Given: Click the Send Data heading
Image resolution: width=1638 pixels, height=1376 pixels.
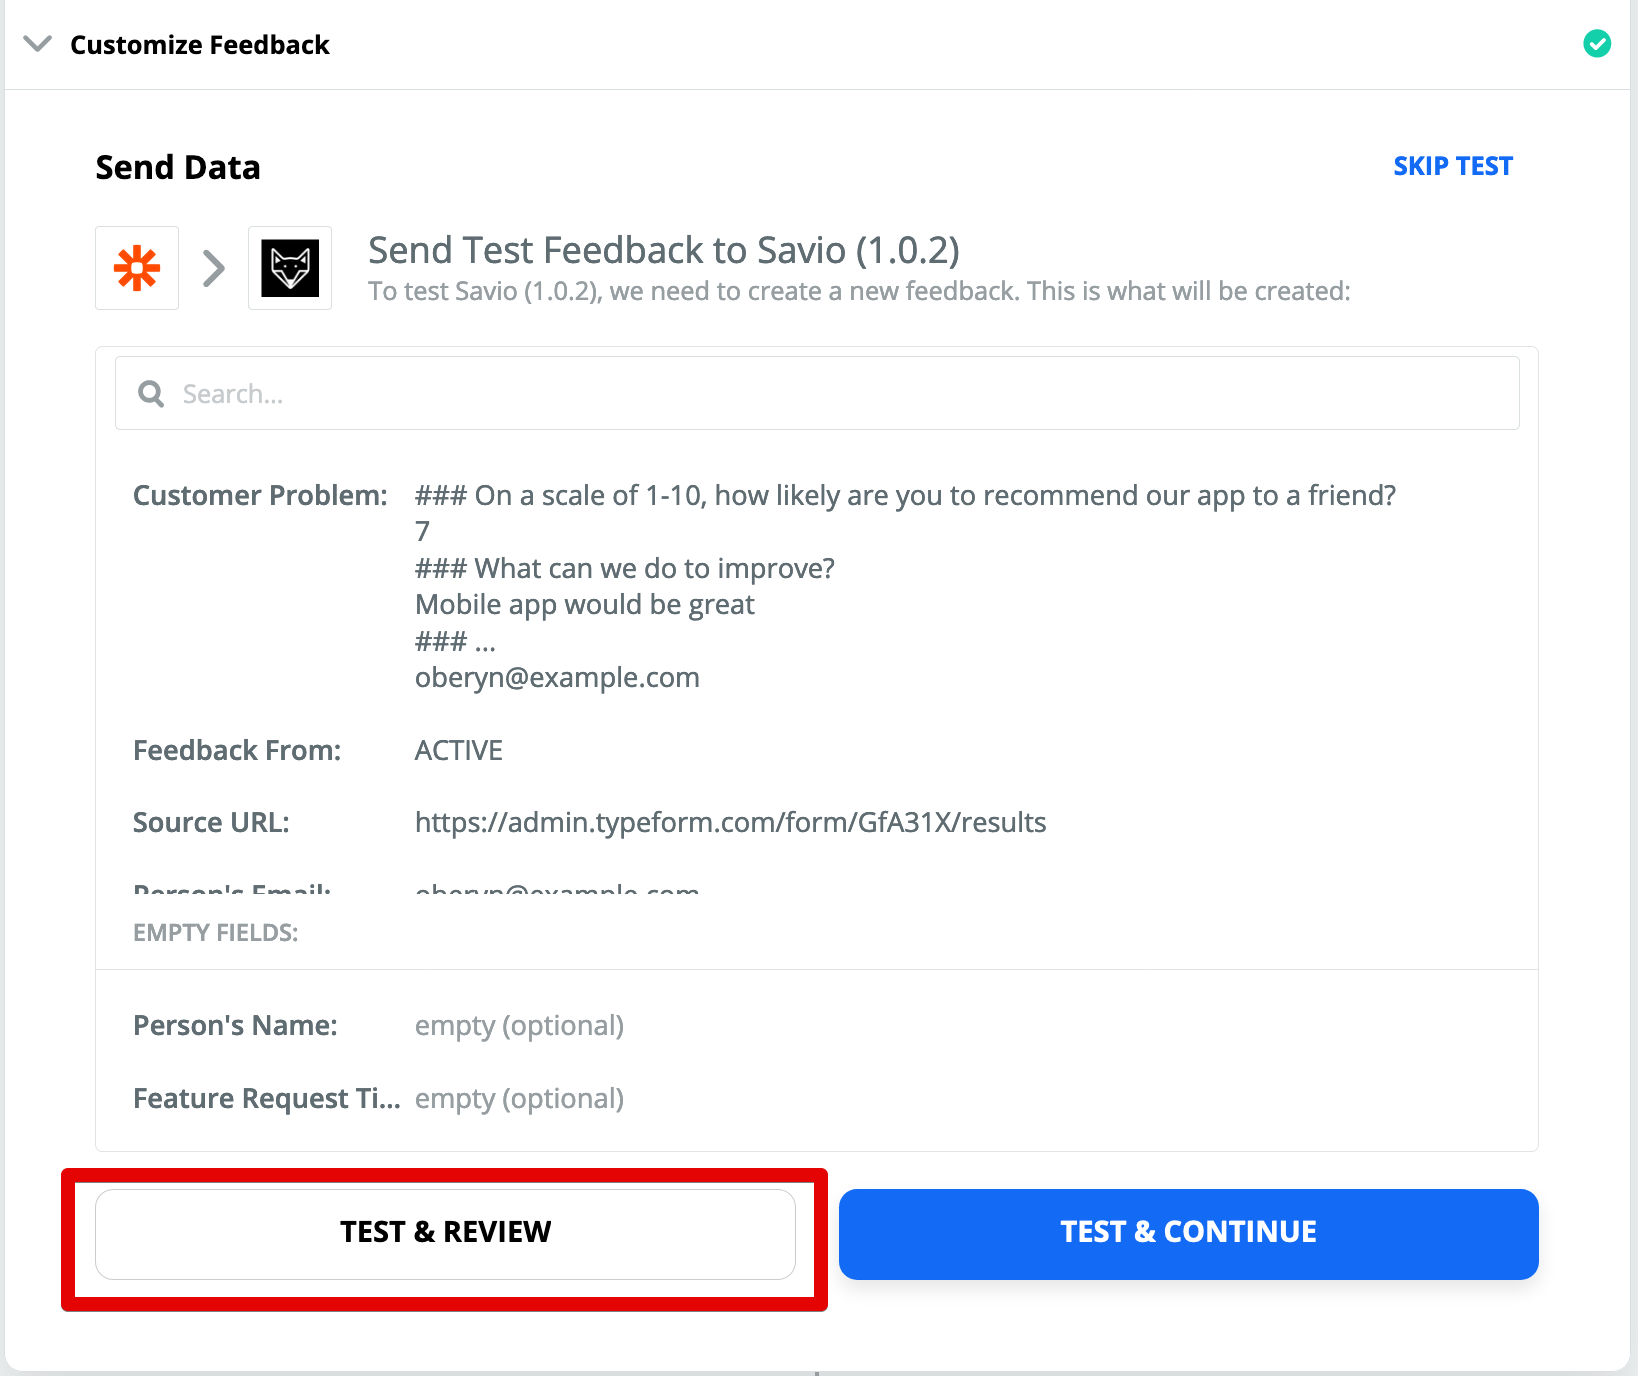Looking at the screenshot, I should (178, 167).
